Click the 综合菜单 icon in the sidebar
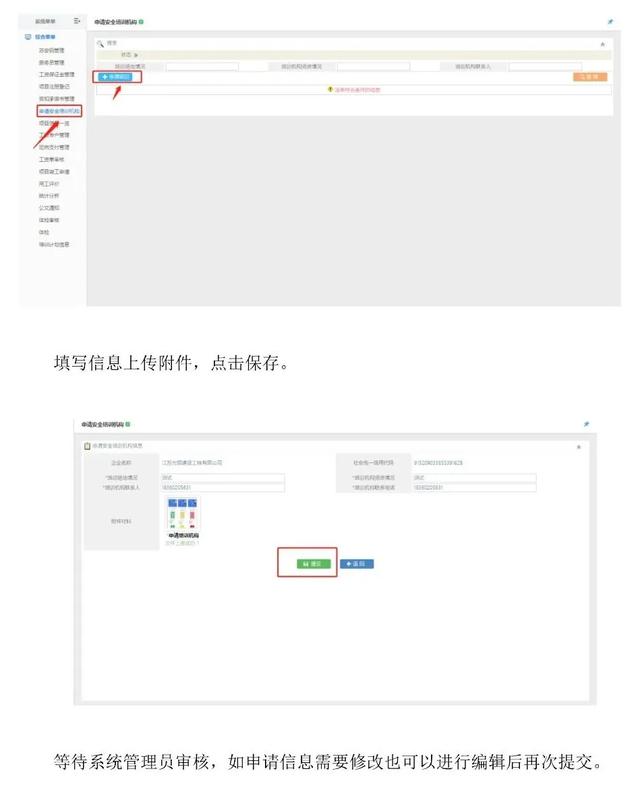The height and width of the screenshot is (796, 640). (28, 37)
